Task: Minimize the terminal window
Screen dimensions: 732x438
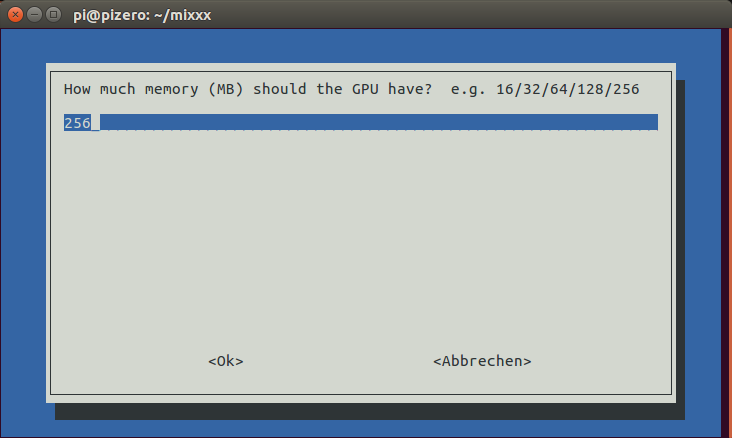Action: (35, 15)
